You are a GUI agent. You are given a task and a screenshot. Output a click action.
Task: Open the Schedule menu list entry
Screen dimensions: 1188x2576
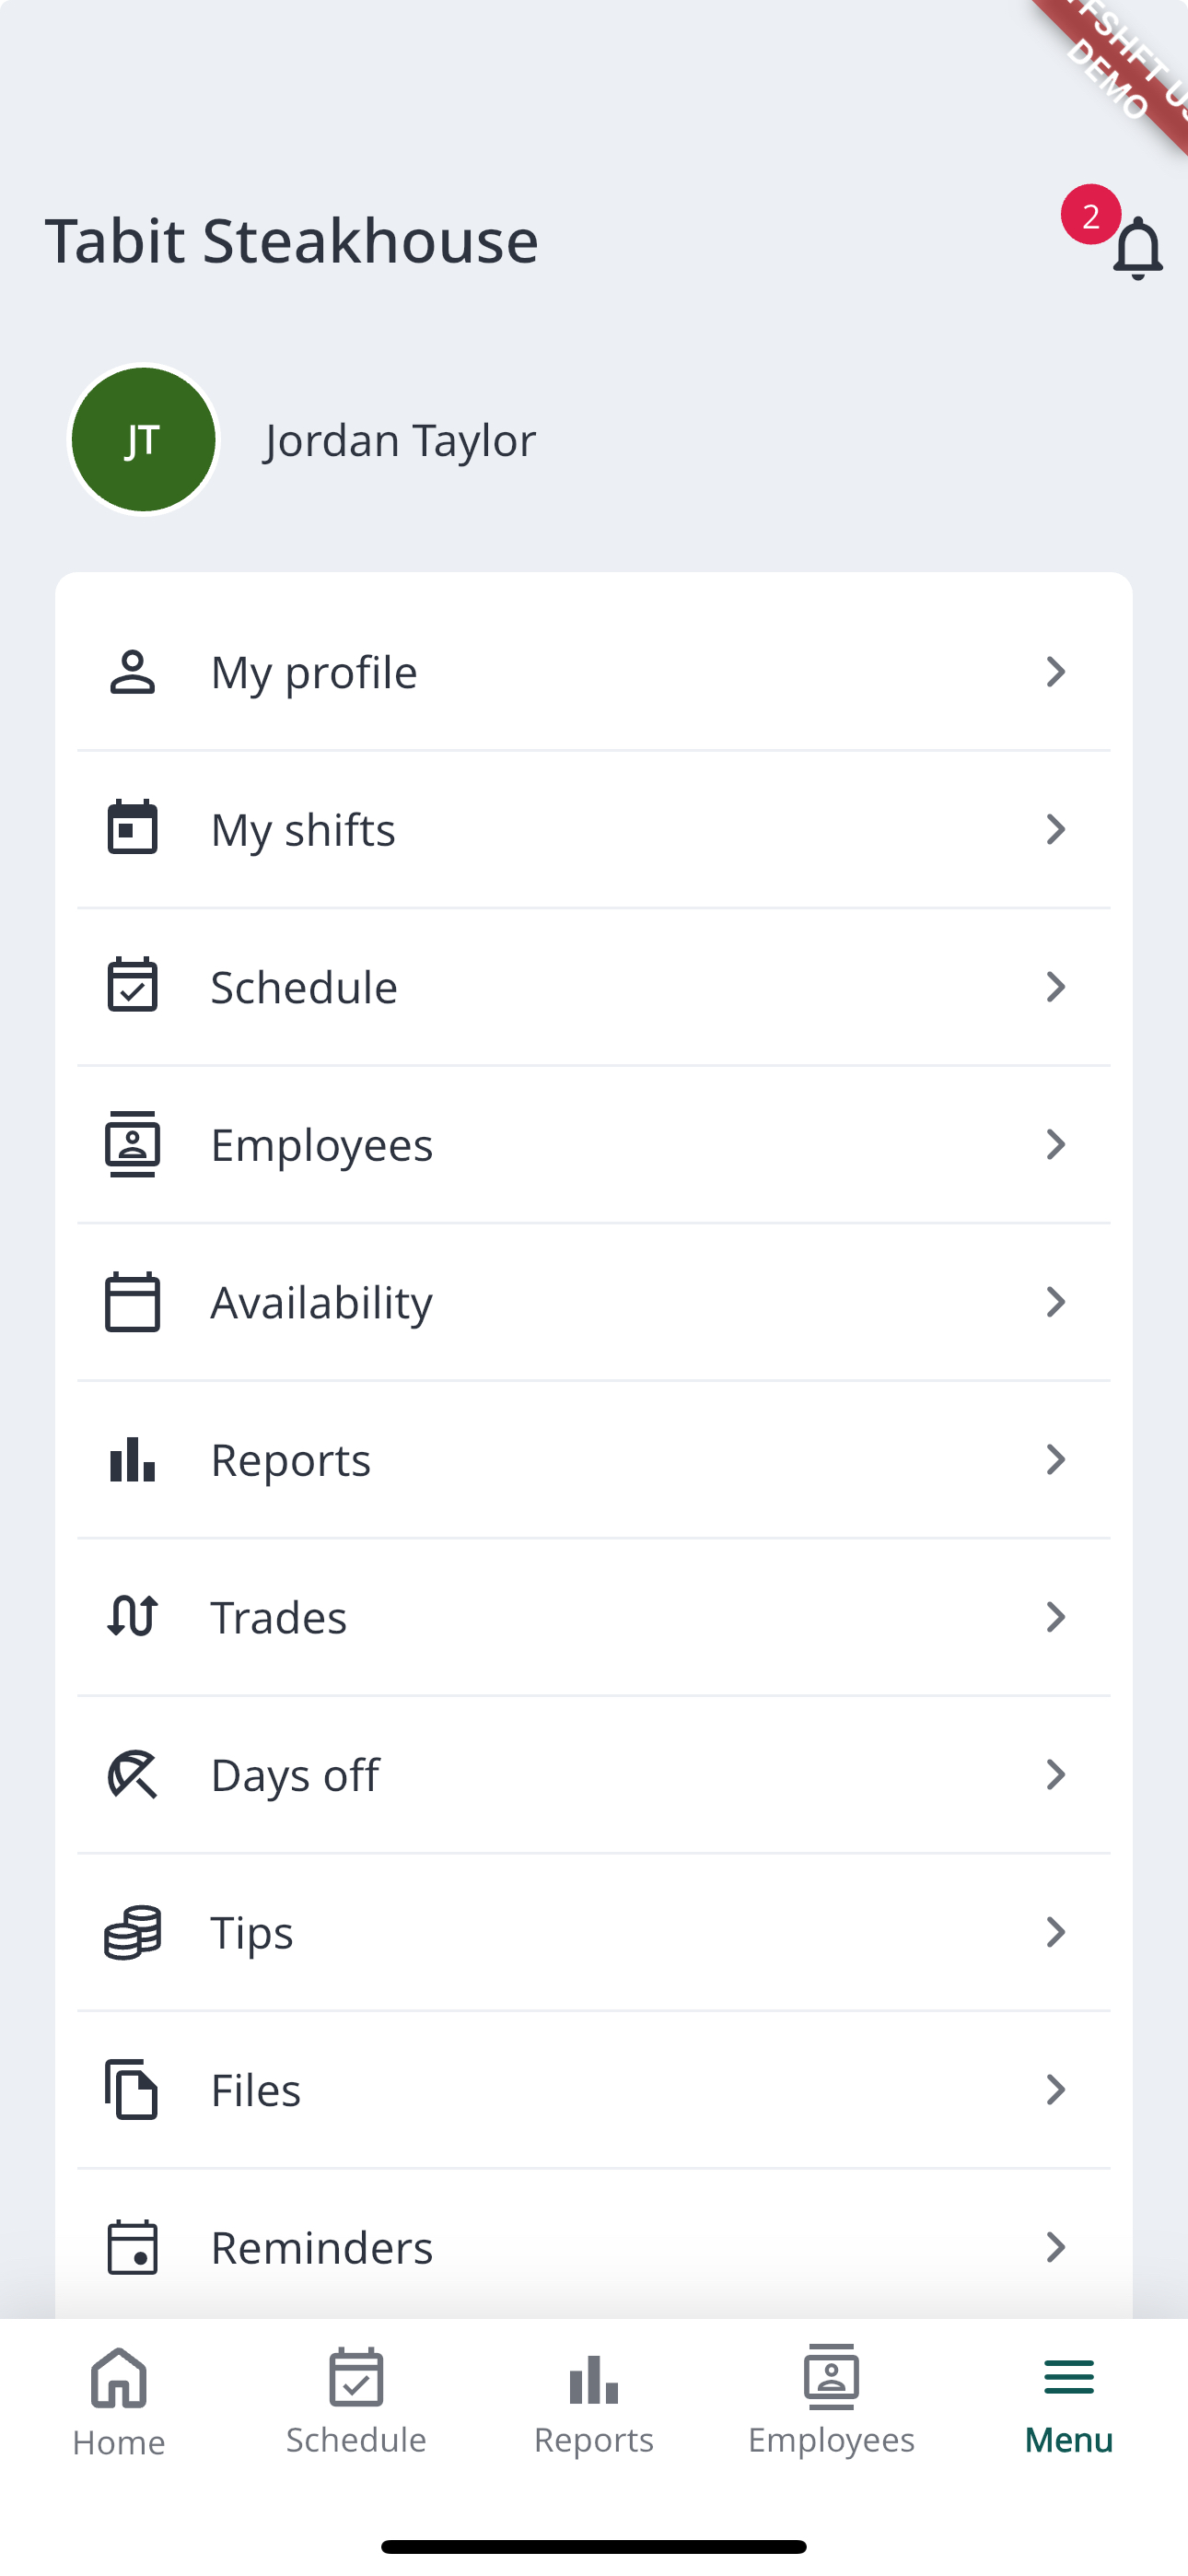(x=304, y=987)
